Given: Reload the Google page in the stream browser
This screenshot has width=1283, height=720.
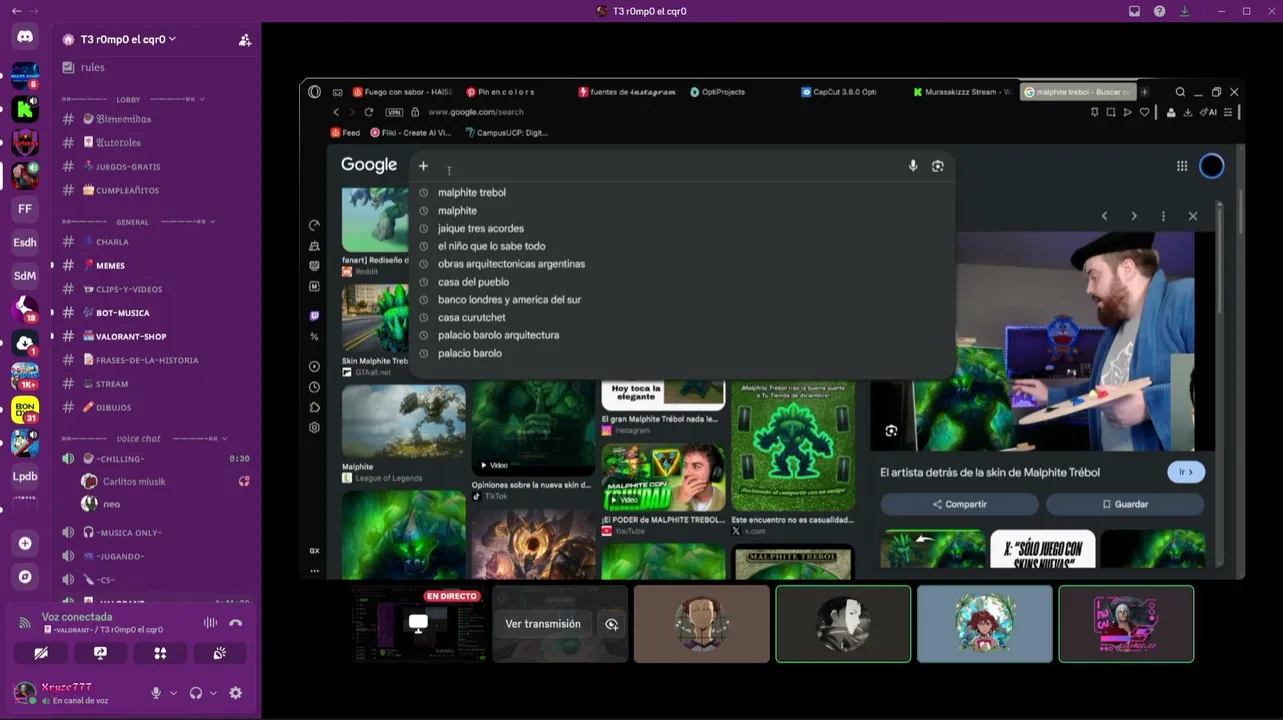Looking at the screenshot, I should tap(369, 112).
